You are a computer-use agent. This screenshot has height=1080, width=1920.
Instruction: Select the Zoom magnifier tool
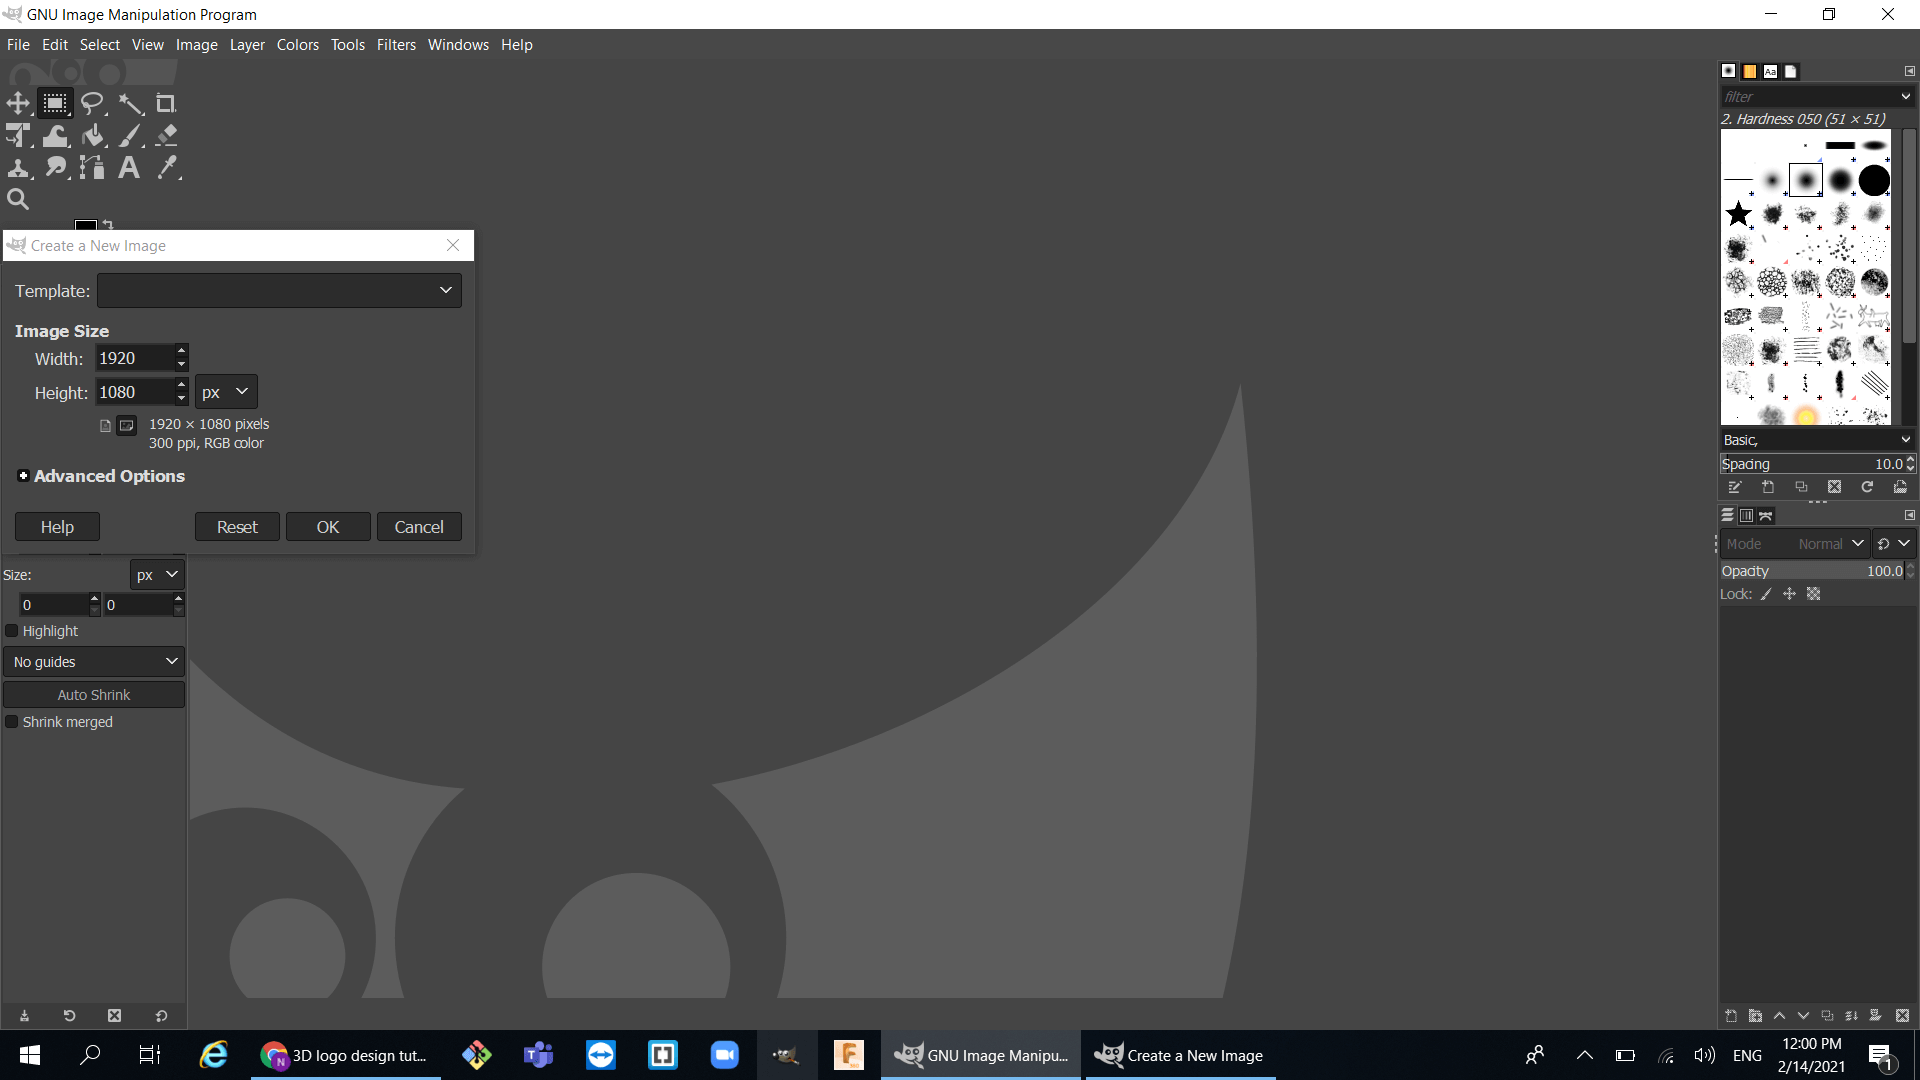tap(18, 199)
